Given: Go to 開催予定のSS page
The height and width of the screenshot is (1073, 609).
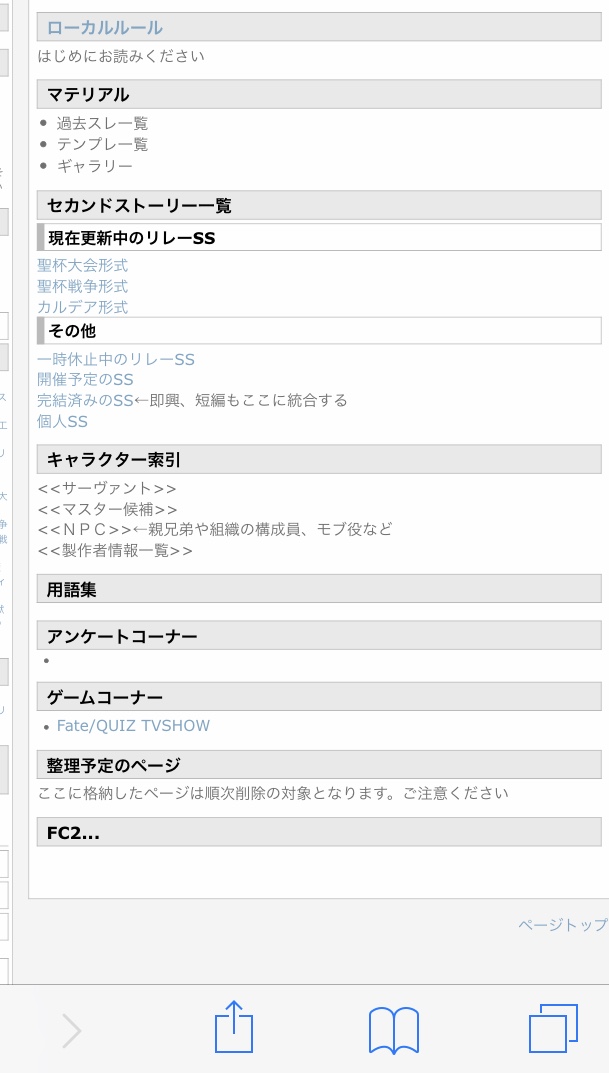Looking at the screenshot, I should pyautogui.click(x=85, y=380).
